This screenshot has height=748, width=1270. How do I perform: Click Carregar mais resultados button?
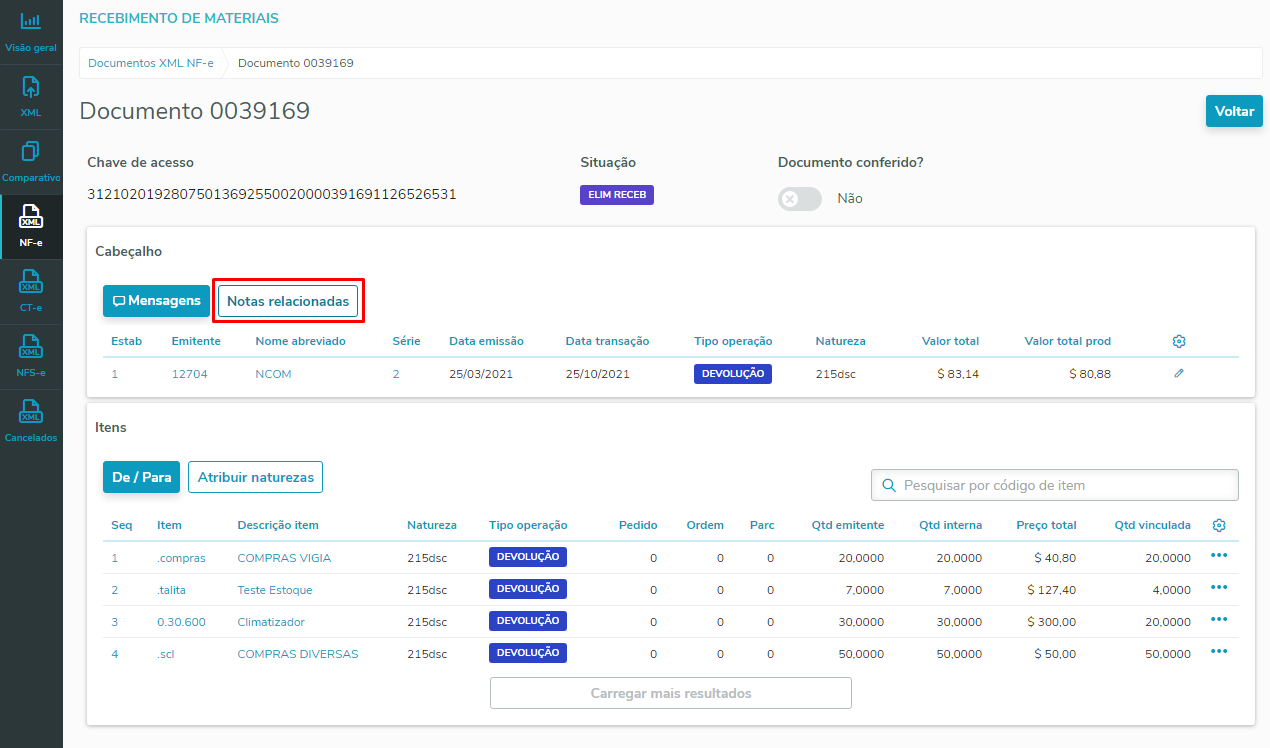click(671, 693)
